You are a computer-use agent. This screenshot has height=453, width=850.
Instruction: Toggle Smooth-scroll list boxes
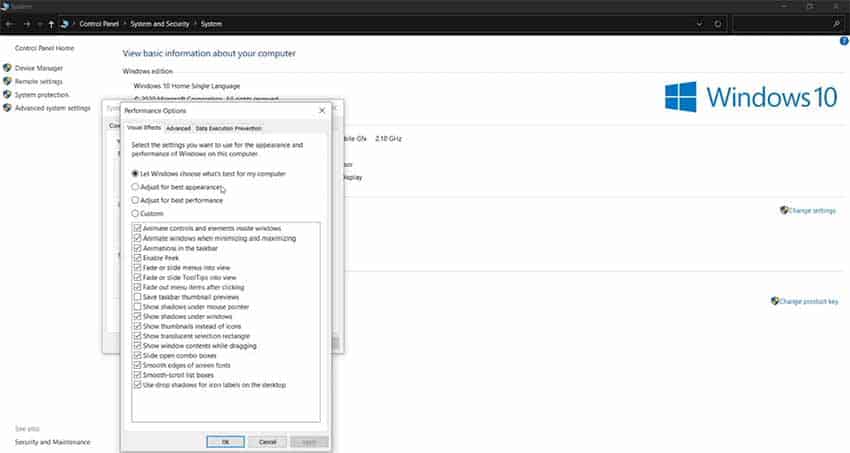(138, 375)
